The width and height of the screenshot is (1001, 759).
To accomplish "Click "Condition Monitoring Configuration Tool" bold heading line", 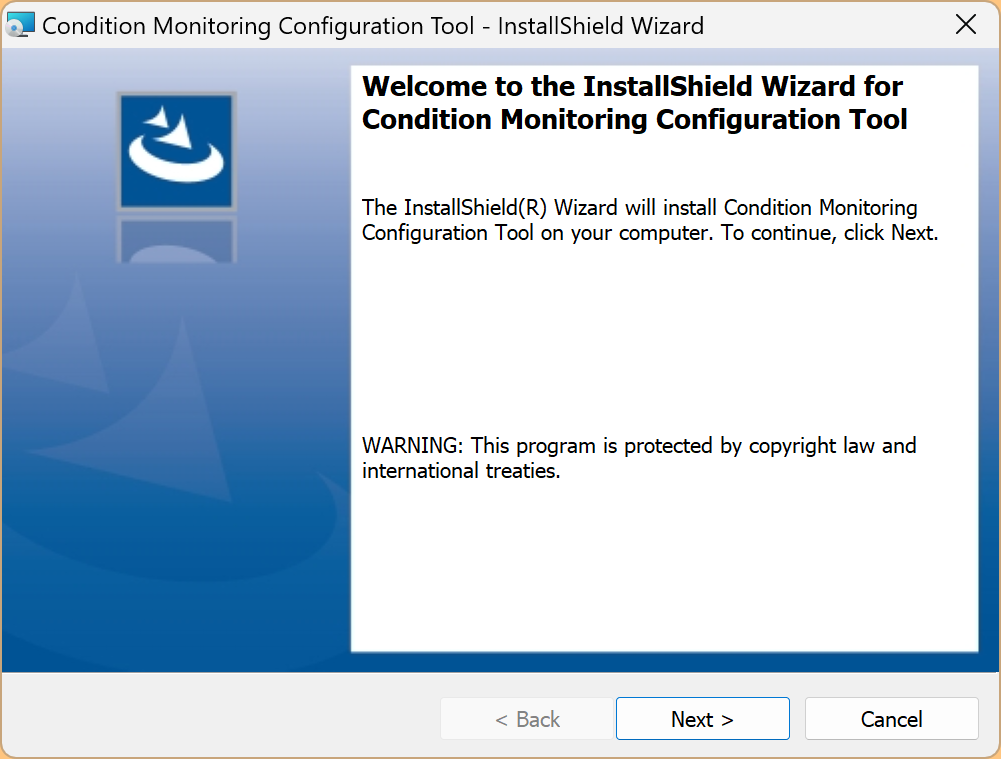I will 634,120.
